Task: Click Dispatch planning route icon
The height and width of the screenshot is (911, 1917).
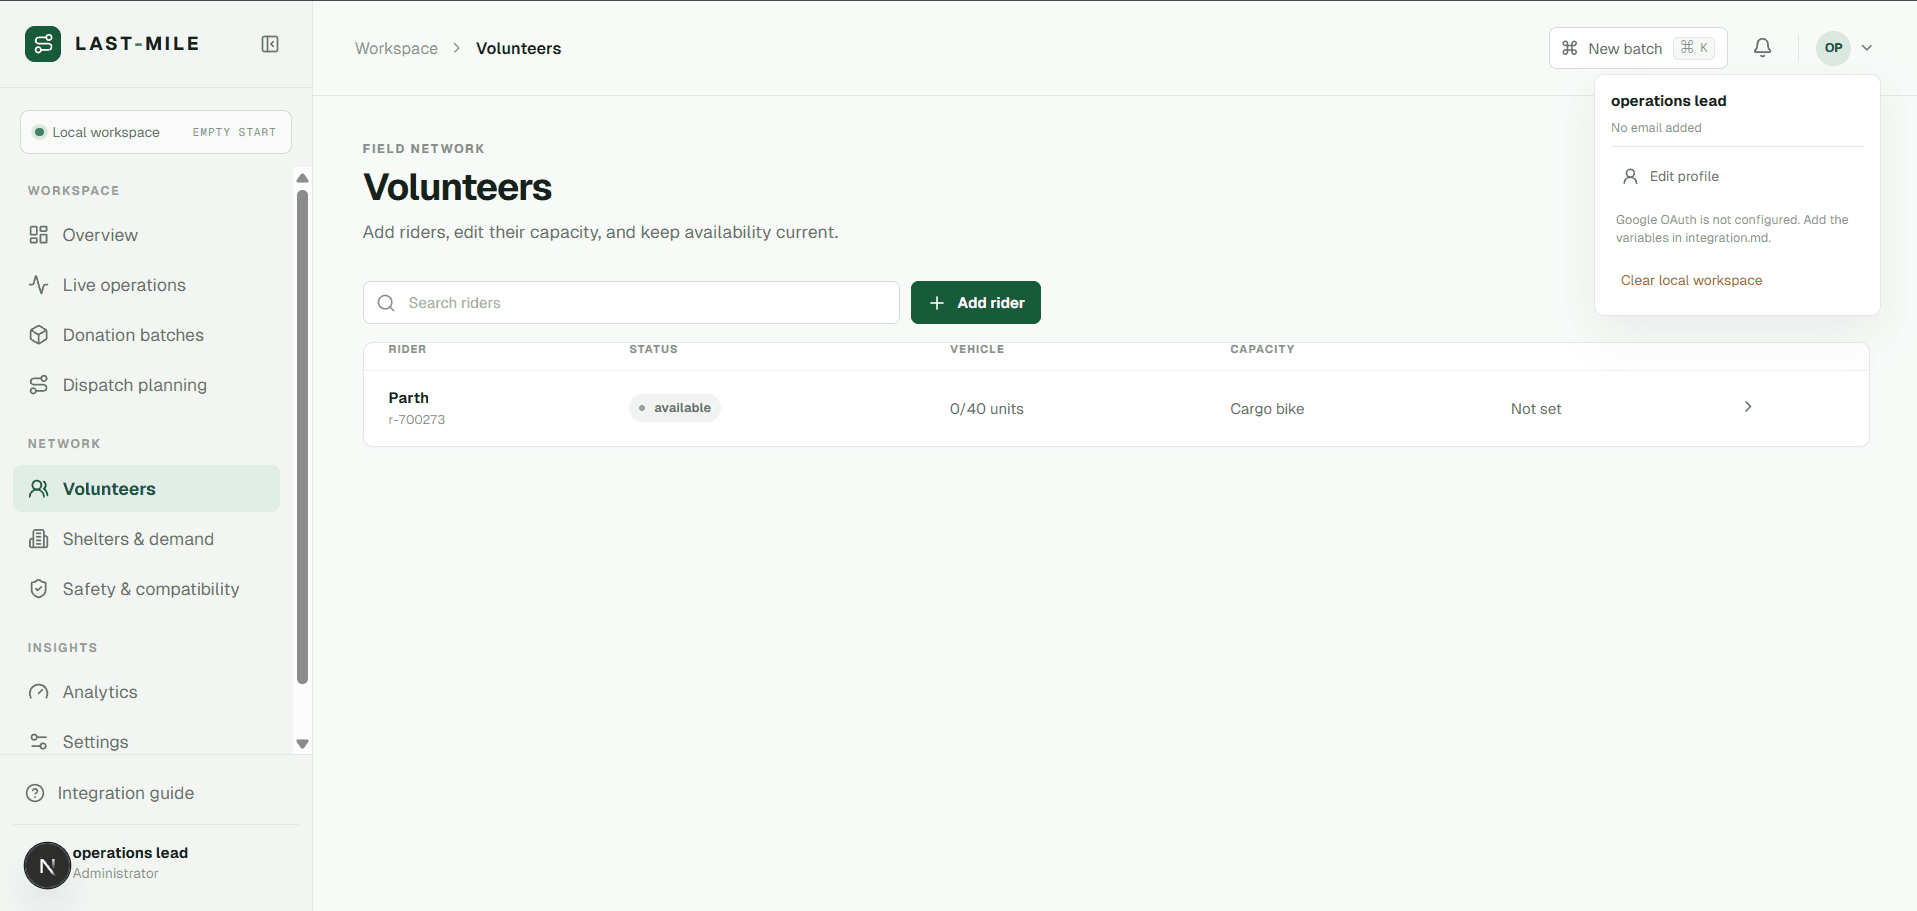Action: (39, 385)
